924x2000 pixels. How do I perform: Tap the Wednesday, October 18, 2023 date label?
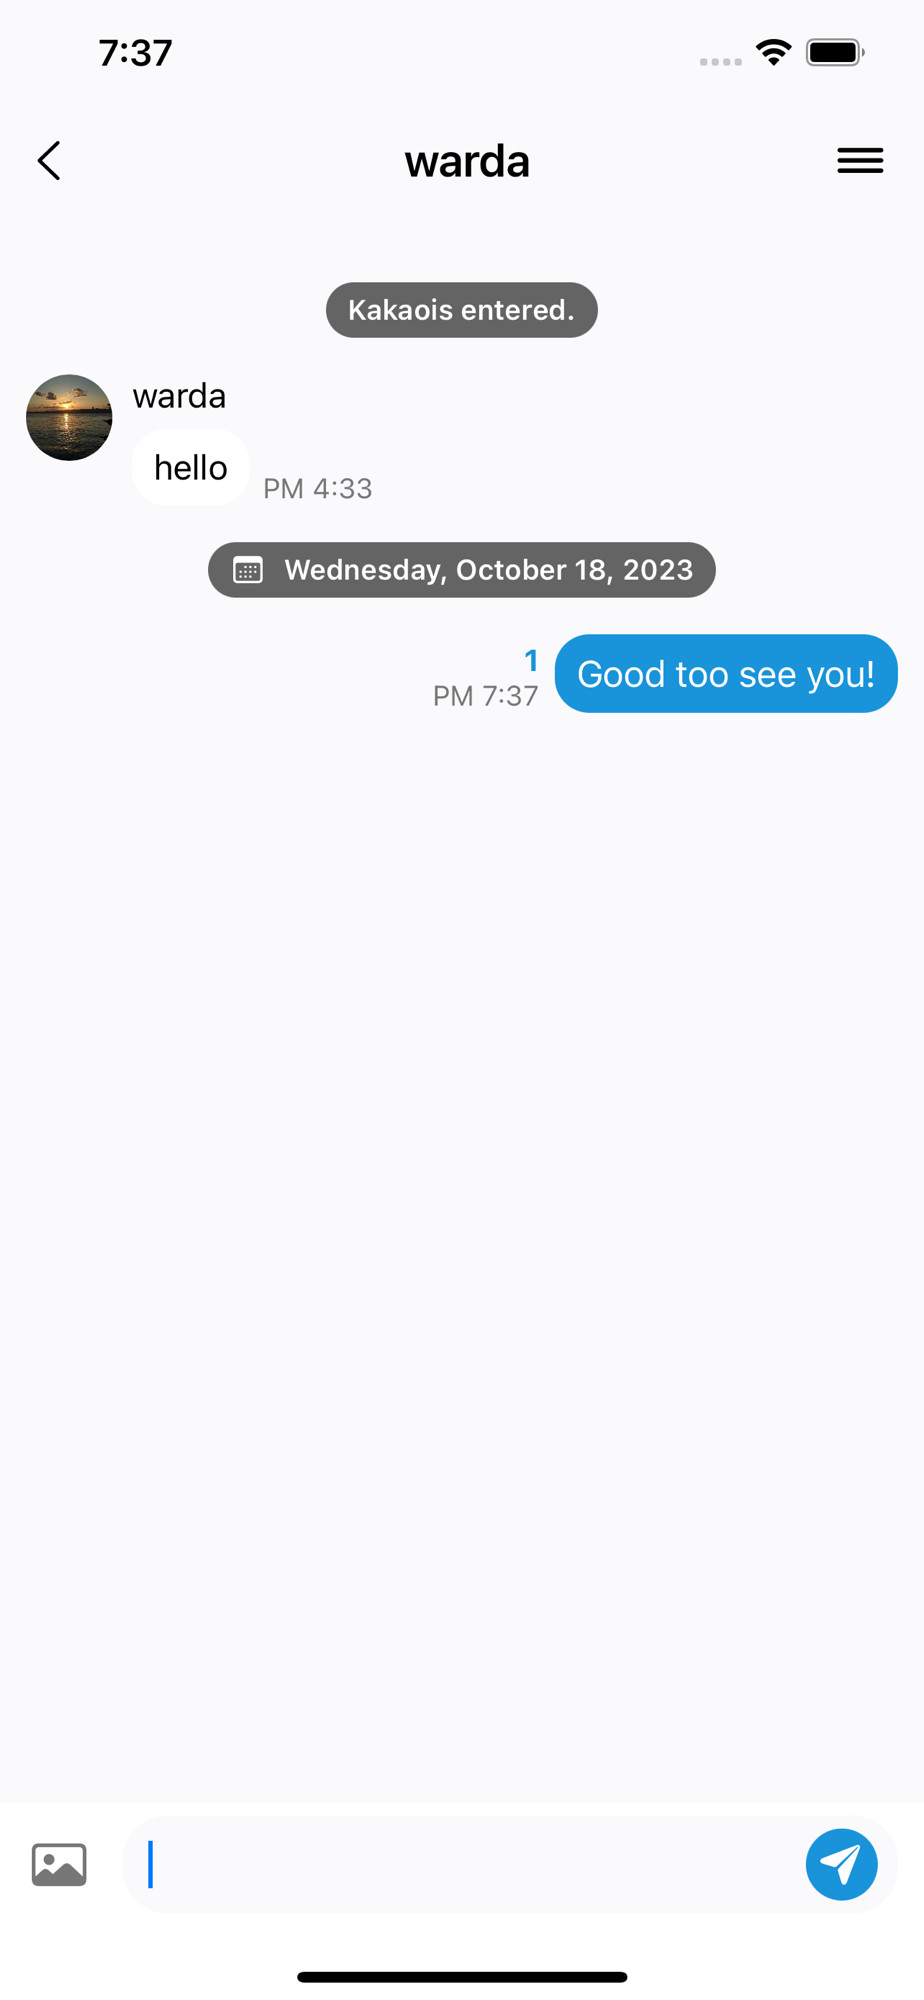tap(488, 570)
